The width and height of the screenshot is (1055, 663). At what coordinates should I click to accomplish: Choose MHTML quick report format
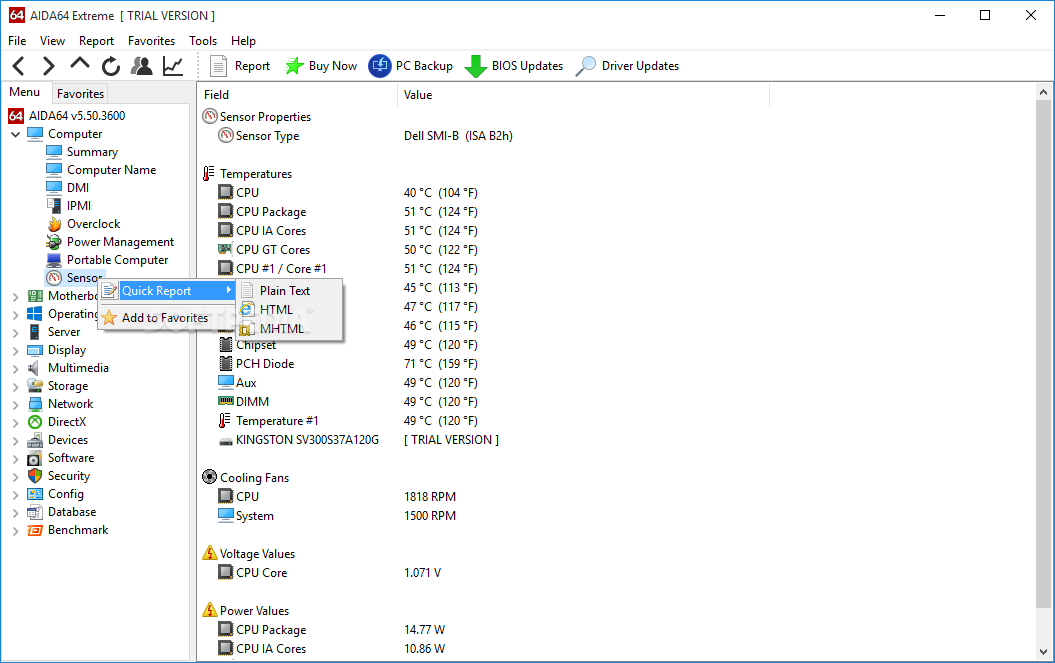(289, 328)
